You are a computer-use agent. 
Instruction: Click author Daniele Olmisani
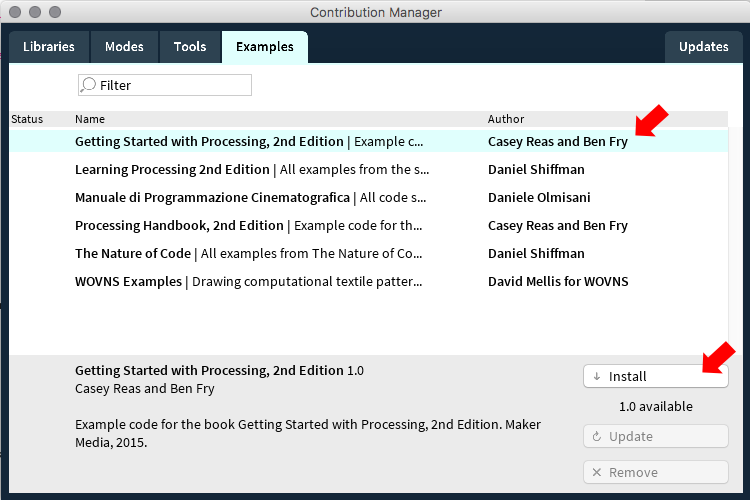pyautogui.click(x=539, y=198)
